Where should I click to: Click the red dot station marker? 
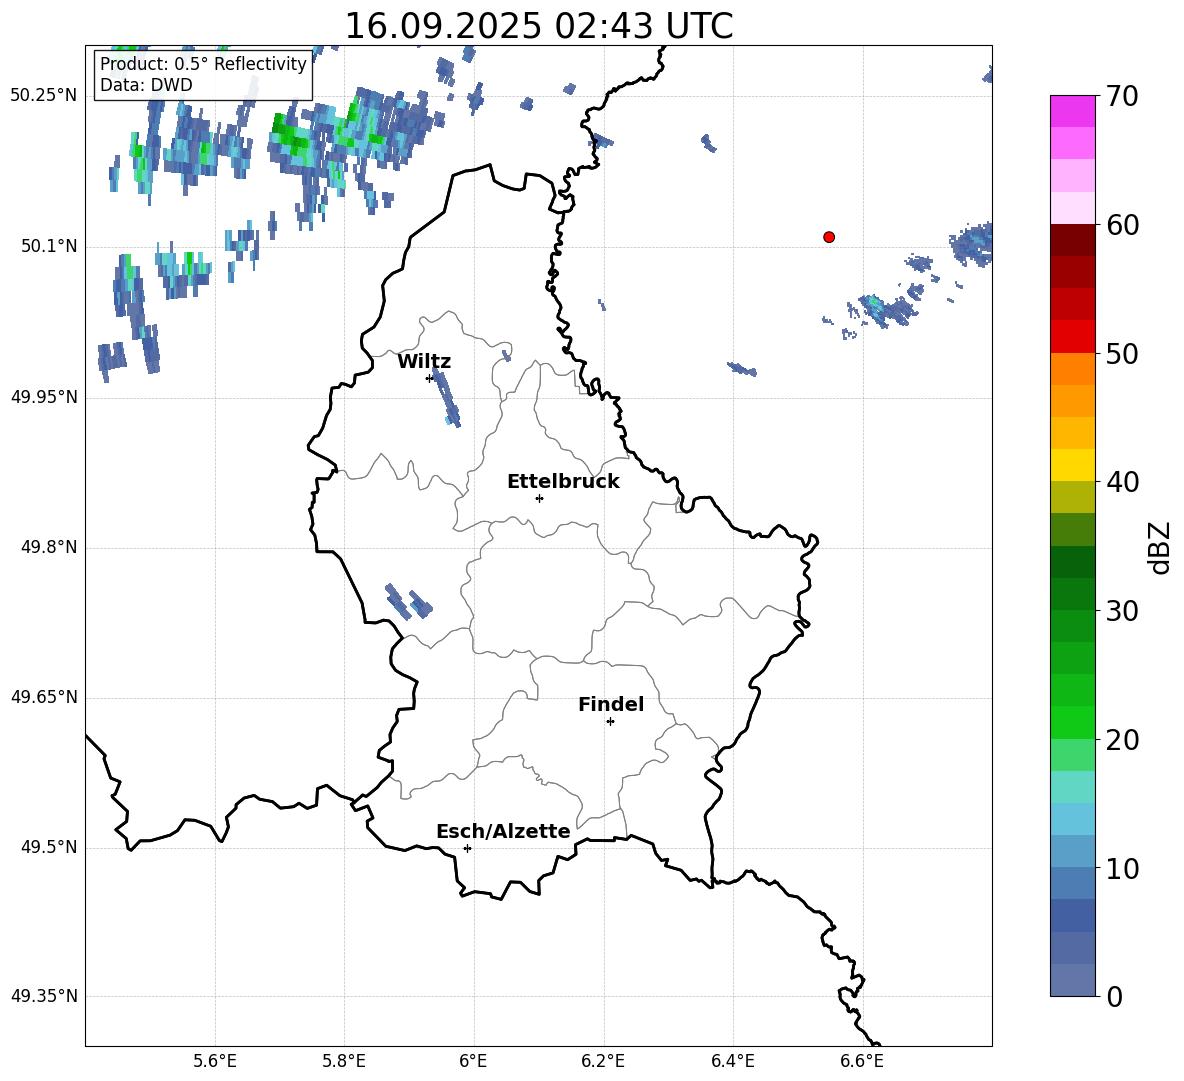pos(829,237)
